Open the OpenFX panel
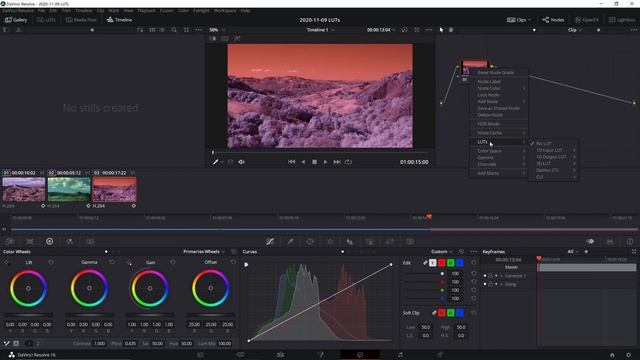Screen dimensions: 640x360 pyautogui.click(x=587, y=20)
